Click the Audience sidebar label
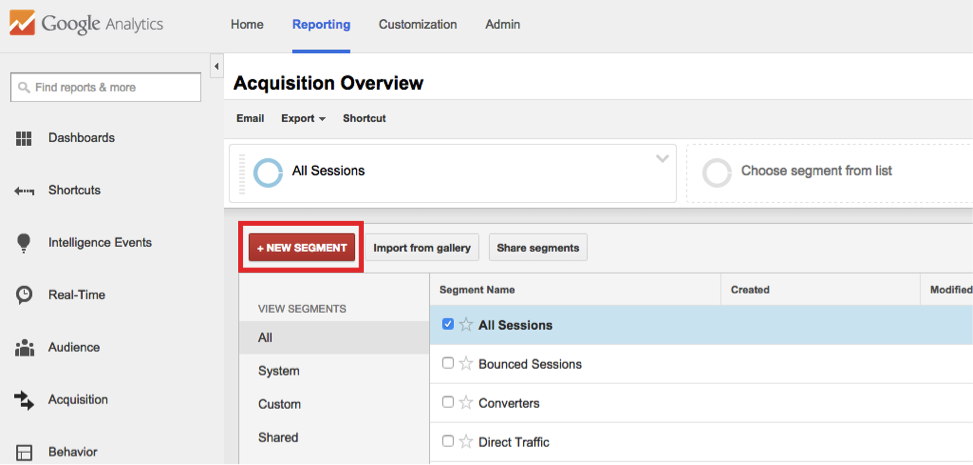This screenshot has width=973, height=465. pos(74,347)
